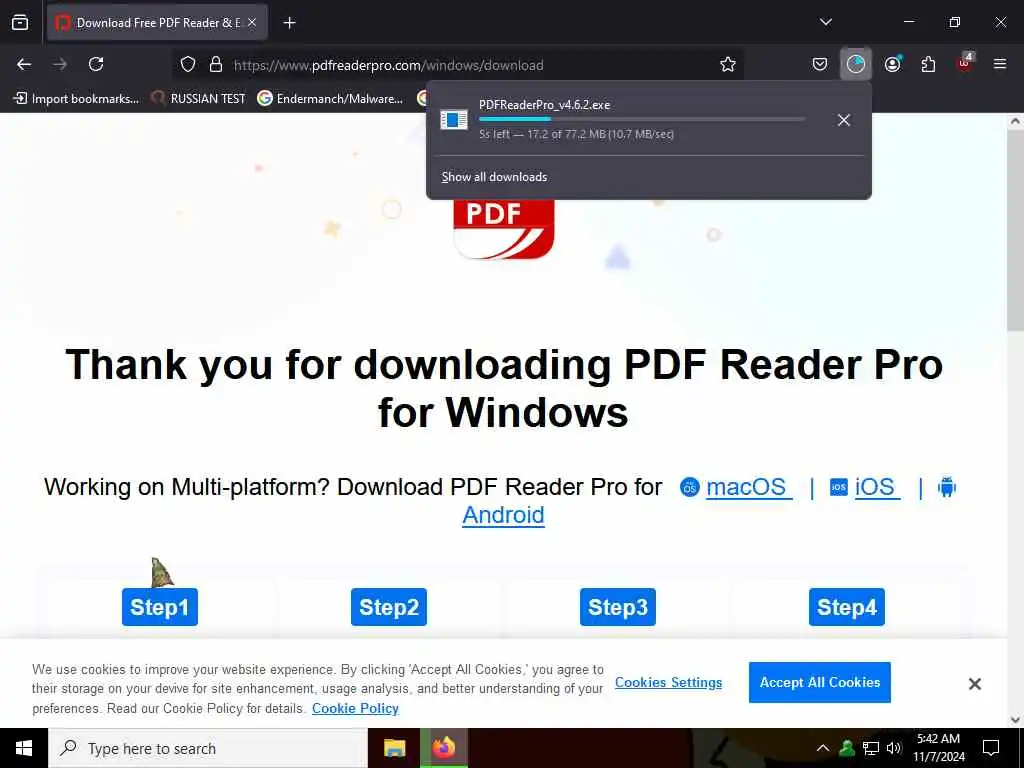Show site security padlock info
This screenshot has height=768, width=1024.
coord(216,65)
